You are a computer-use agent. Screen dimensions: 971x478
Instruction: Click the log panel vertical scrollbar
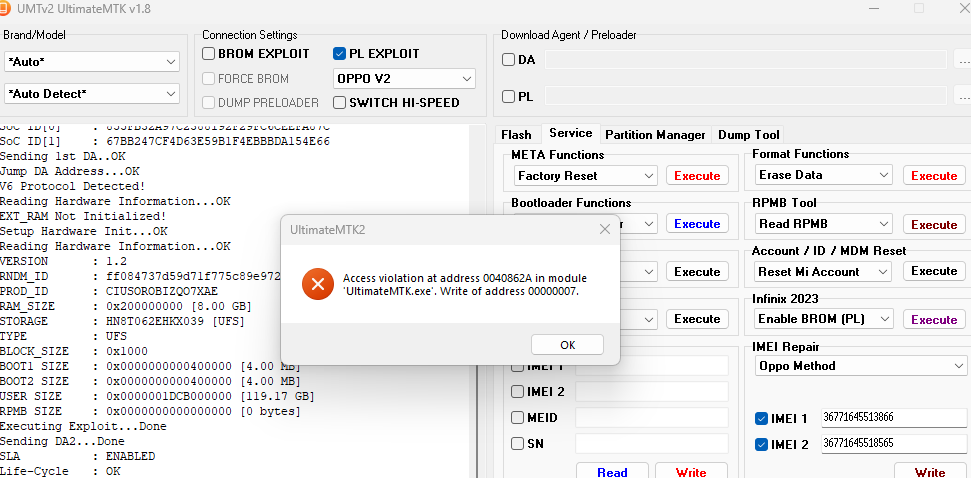coord(477,300)
